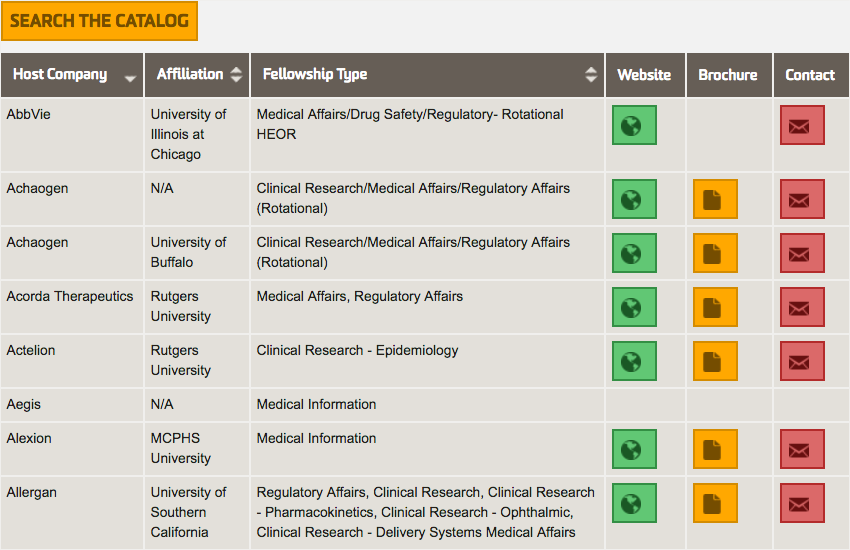Select the Actelion company name

31,350
